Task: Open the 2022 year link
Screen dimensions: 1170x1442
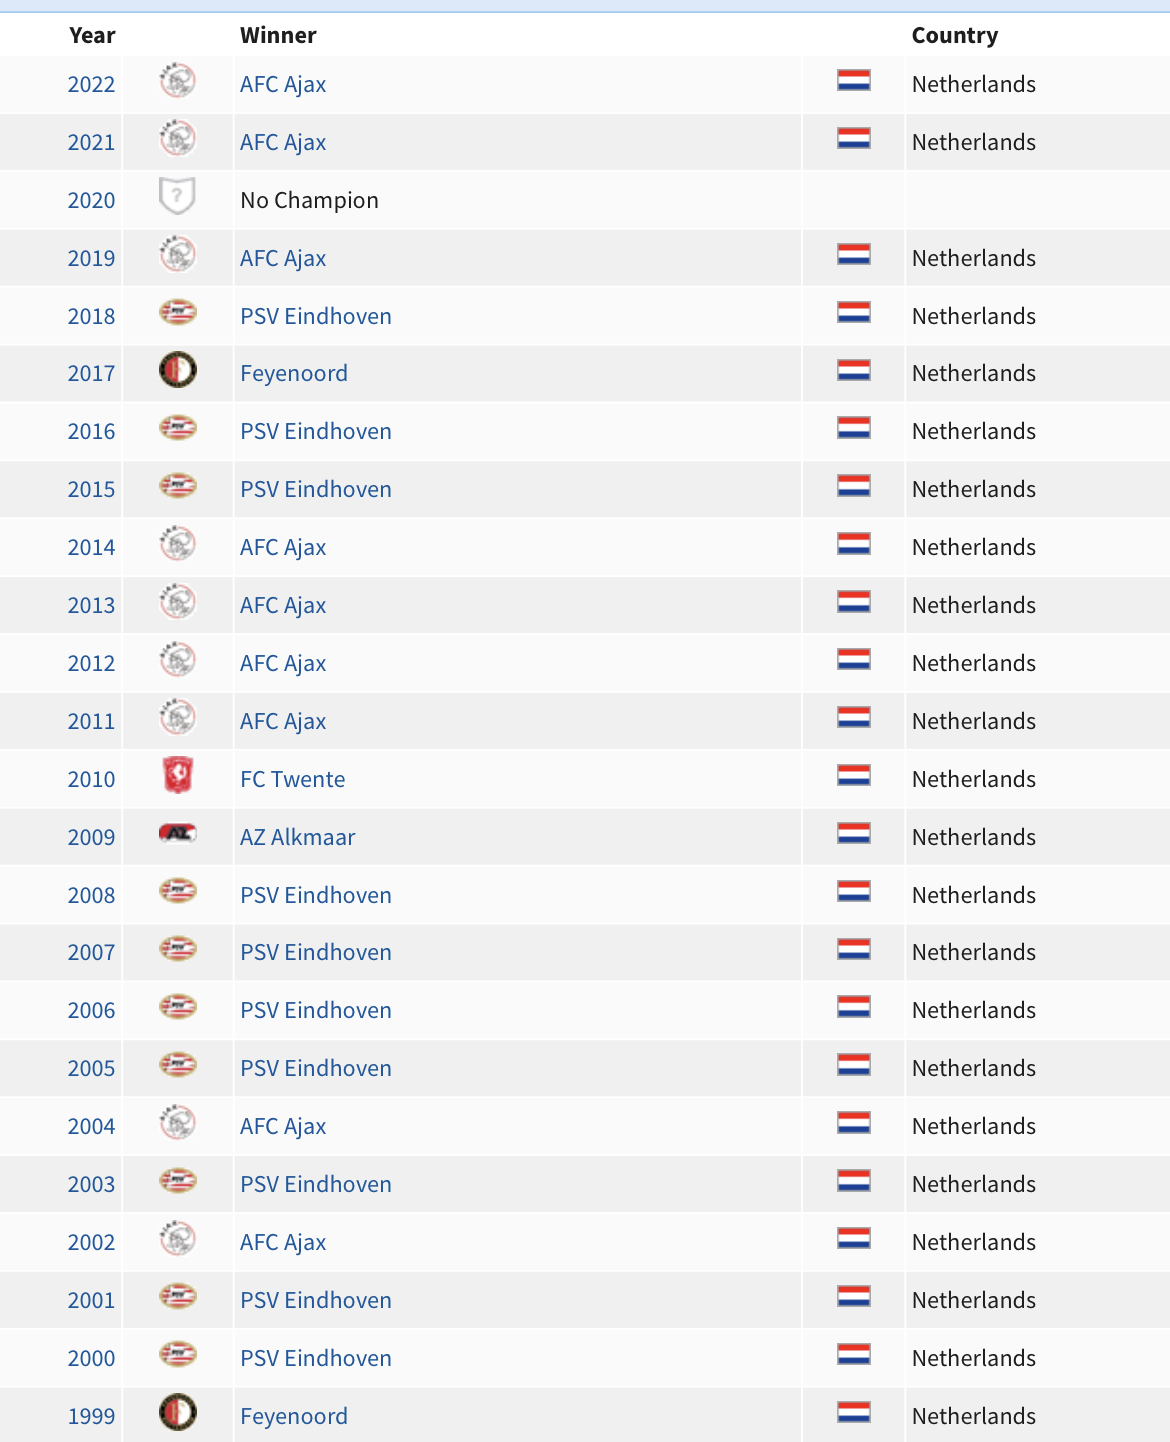Action: (x=91, y=84)
